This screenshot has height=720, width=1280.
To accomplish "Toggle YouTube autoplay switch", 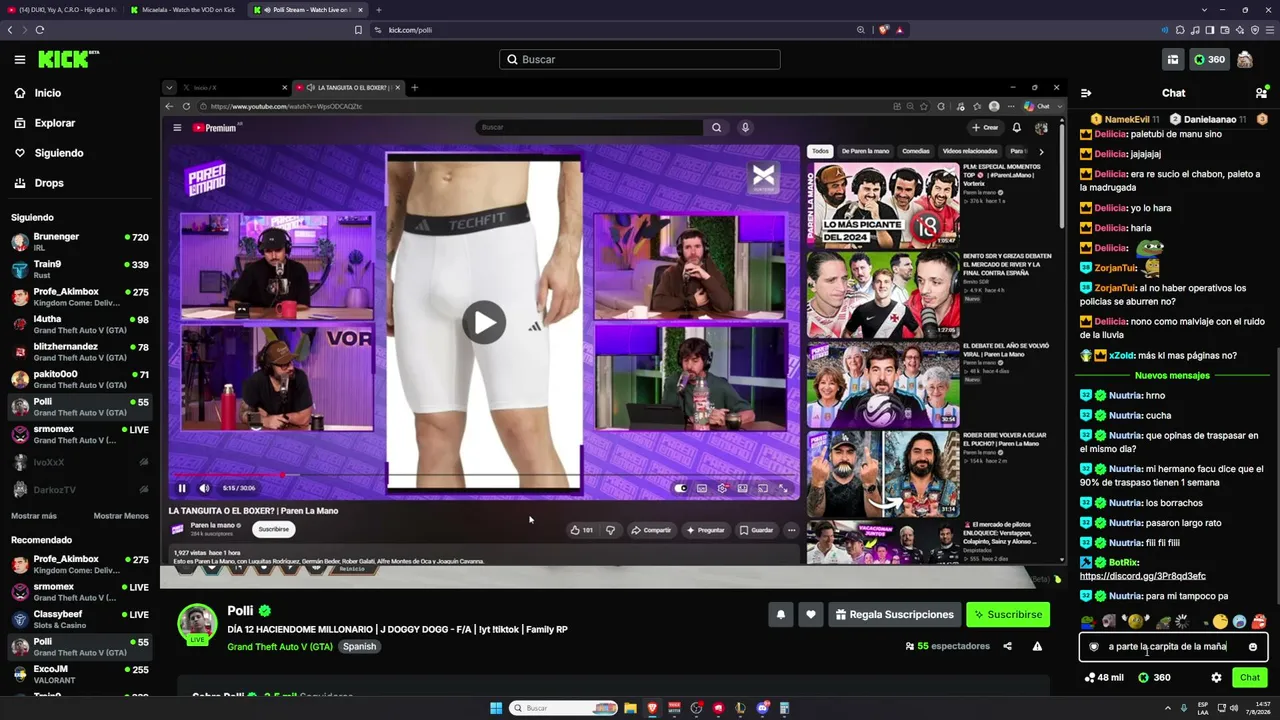I will [x=681, y=488].
